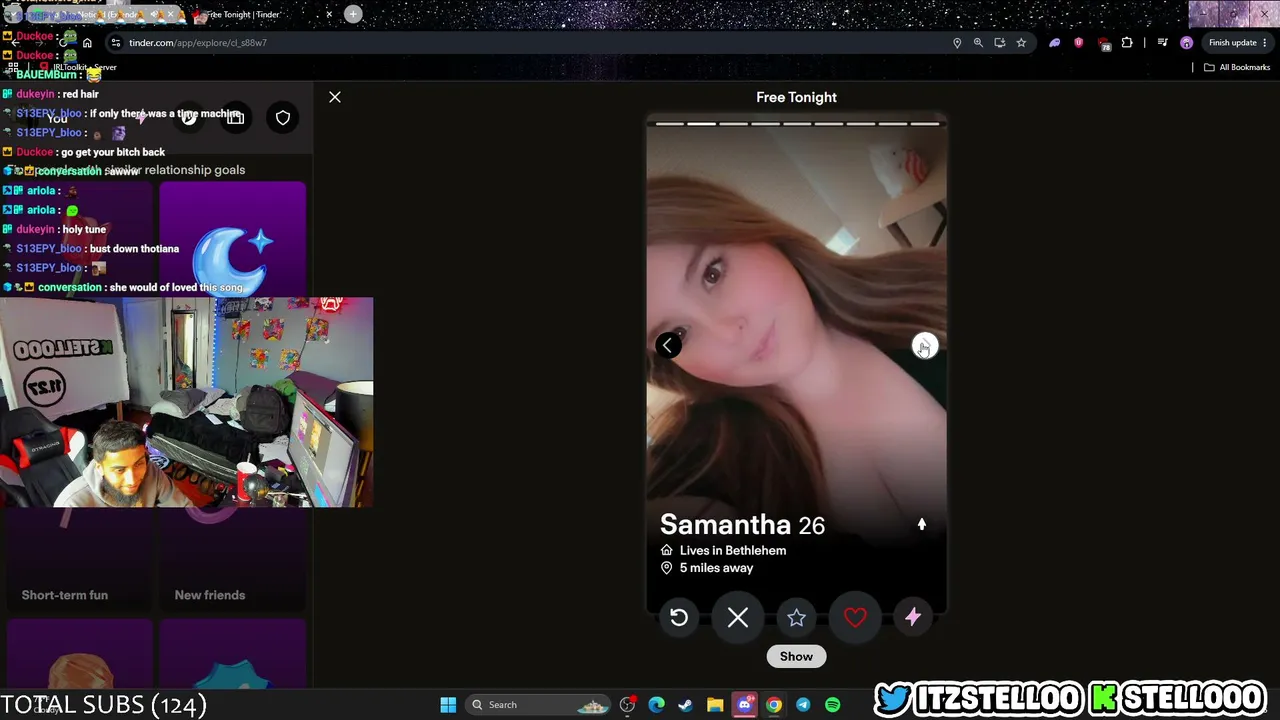Click 'Lives in Bethlehem' text

tap(733, 550)
